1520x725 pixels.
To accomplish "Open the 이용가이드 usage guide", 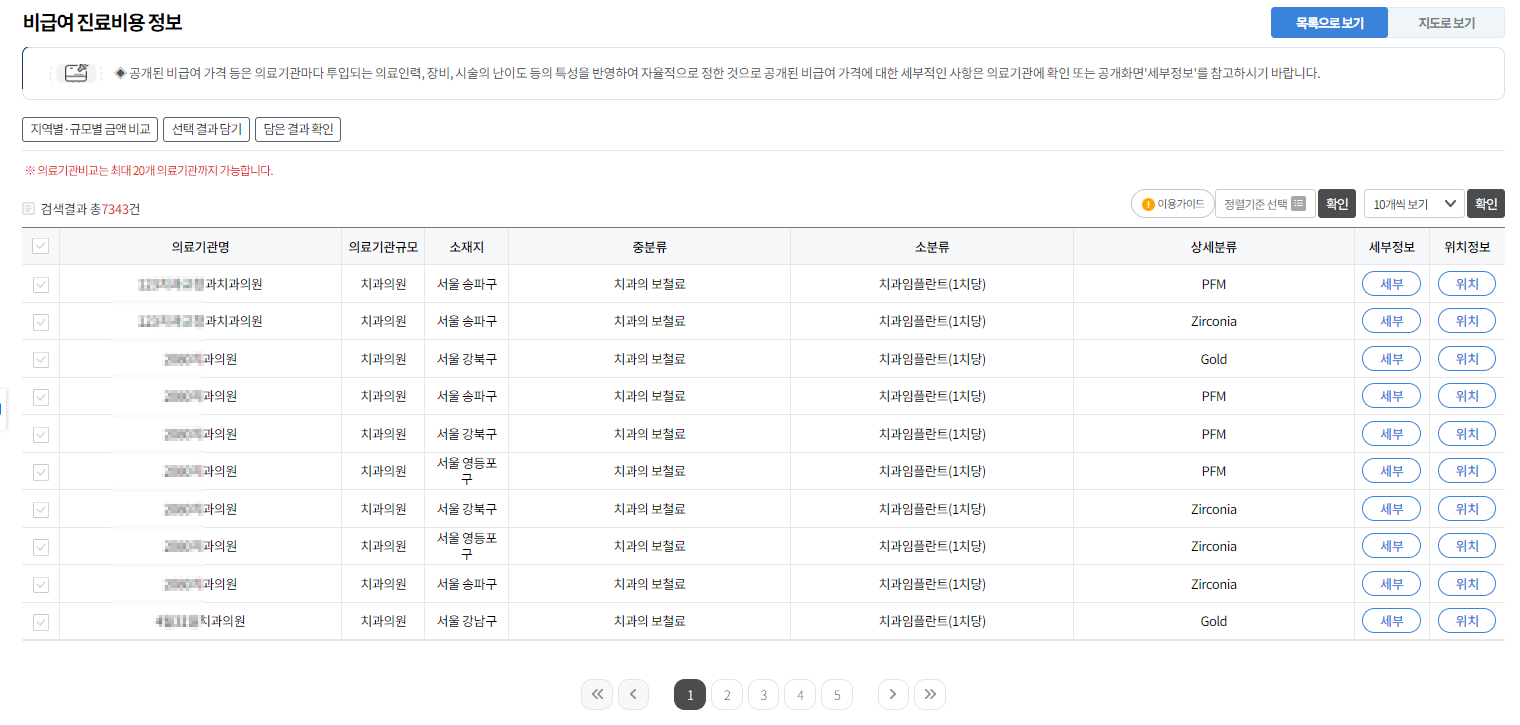I will pos(1172,204).
